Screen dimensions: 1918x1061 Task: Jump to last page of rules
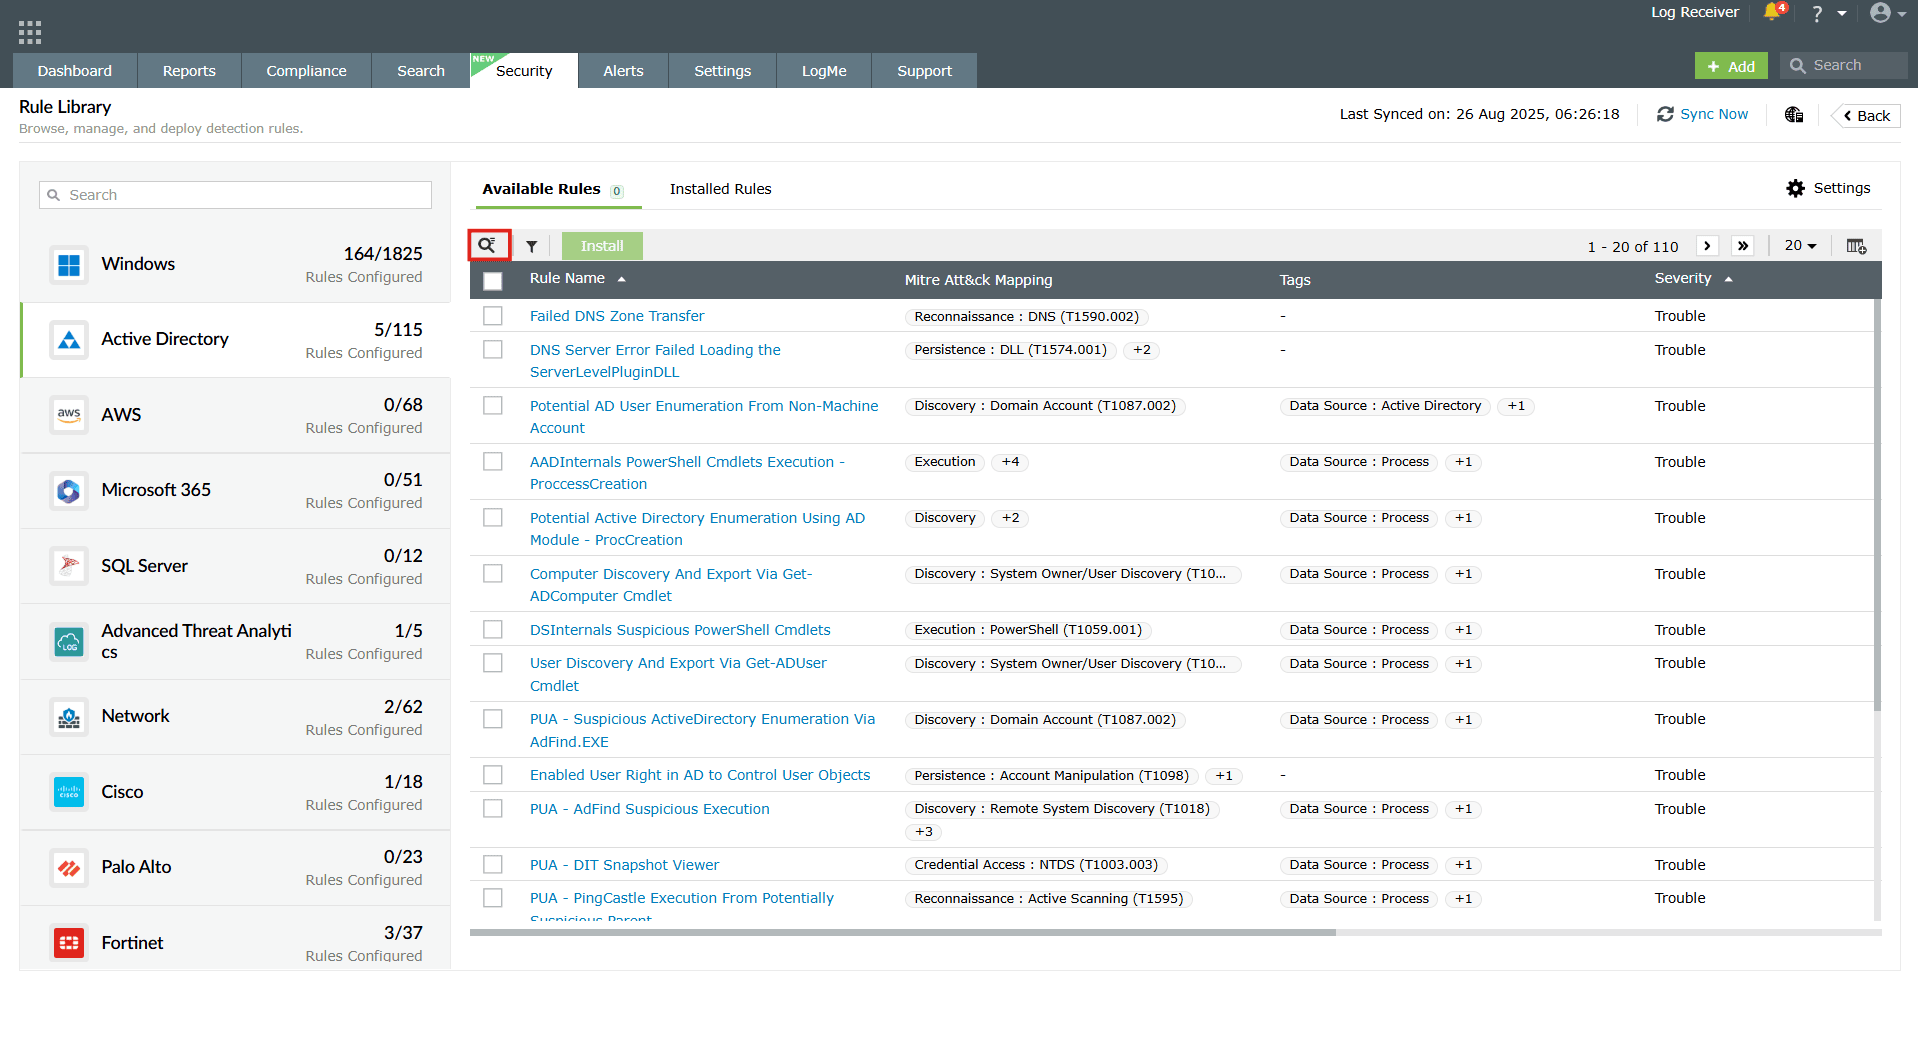pyautogui.click(x=1743, y=246)
